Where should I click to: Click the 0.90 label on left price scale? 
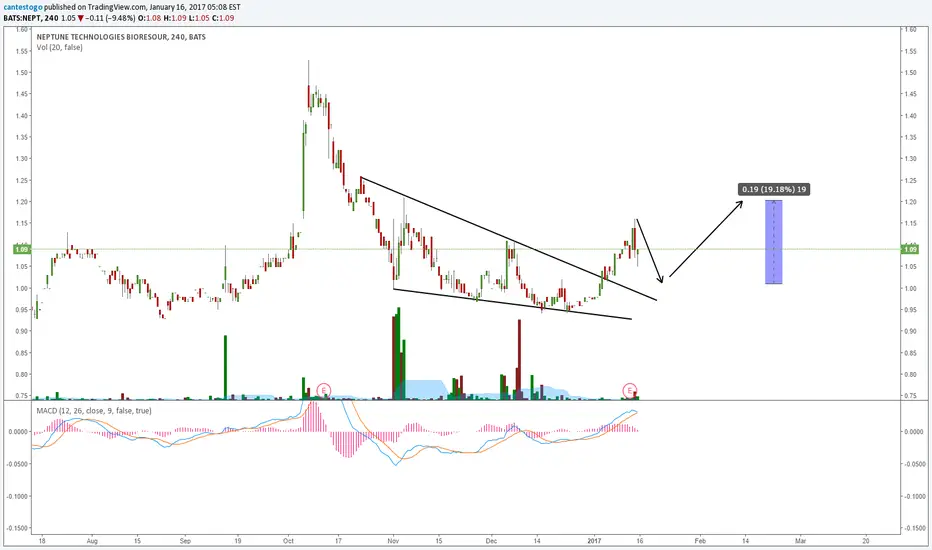22,331
